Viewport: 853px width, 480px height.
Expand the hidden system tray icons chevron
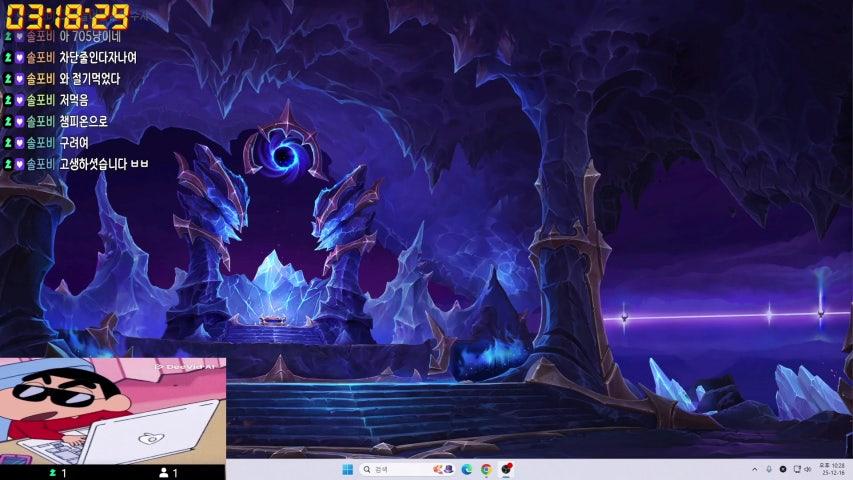[755, 469]
